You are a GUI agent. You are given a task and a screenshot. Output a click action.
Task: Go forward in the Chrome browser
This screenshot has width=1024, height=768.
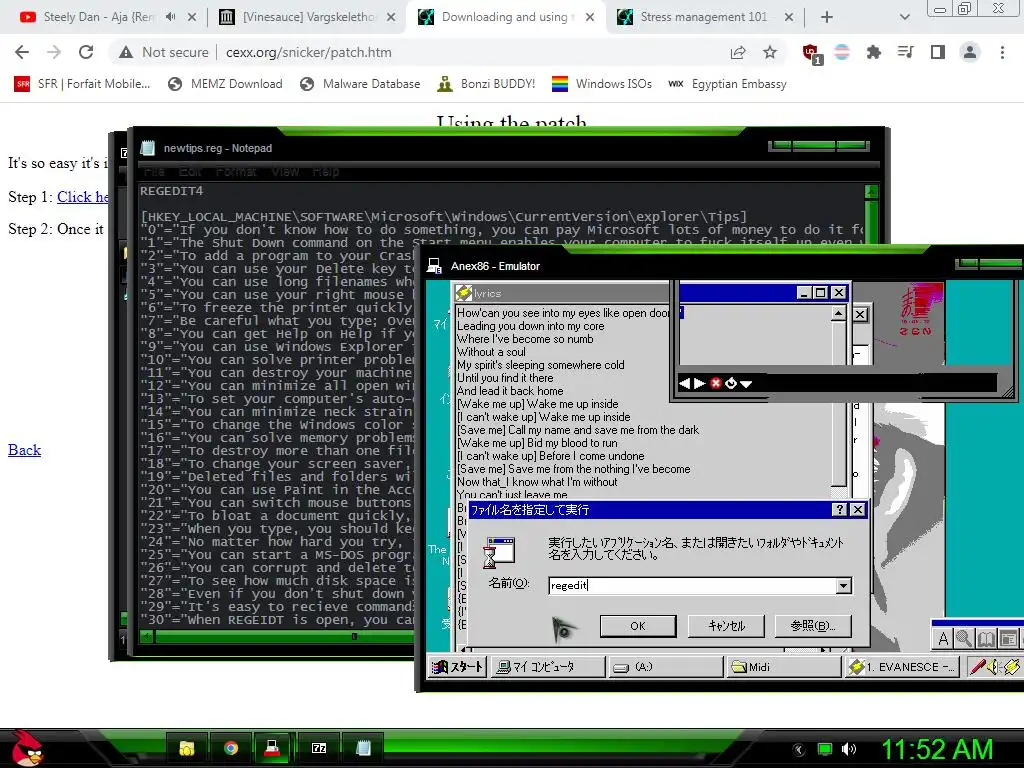coord(54,52)
